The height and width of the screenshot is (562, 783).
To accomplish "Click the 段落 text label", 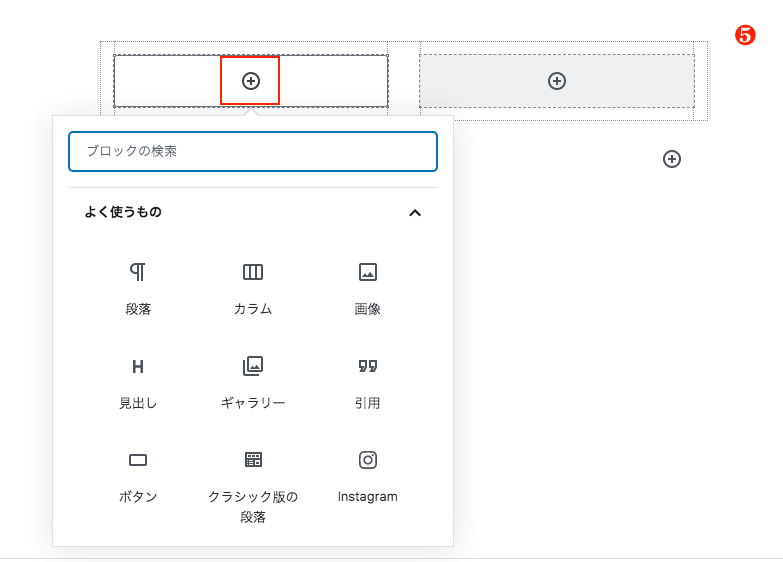I will (x=138, y=309).
